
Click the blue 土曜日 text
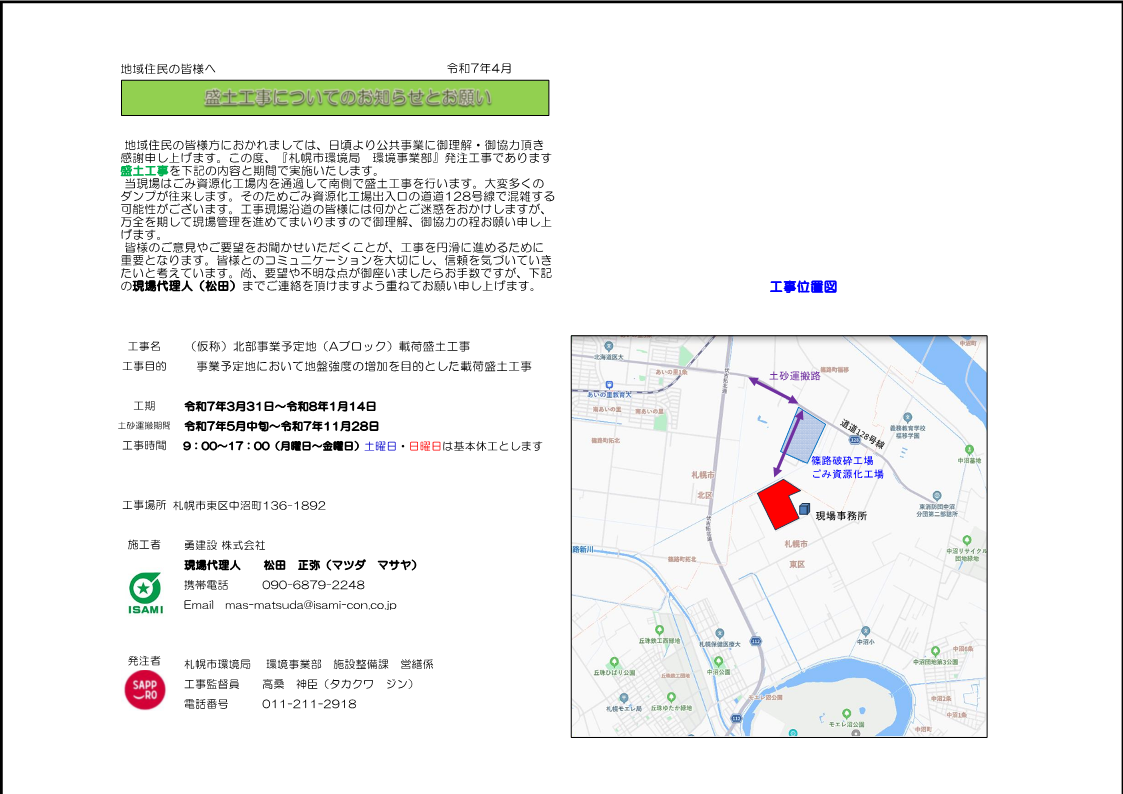point(380,446)
